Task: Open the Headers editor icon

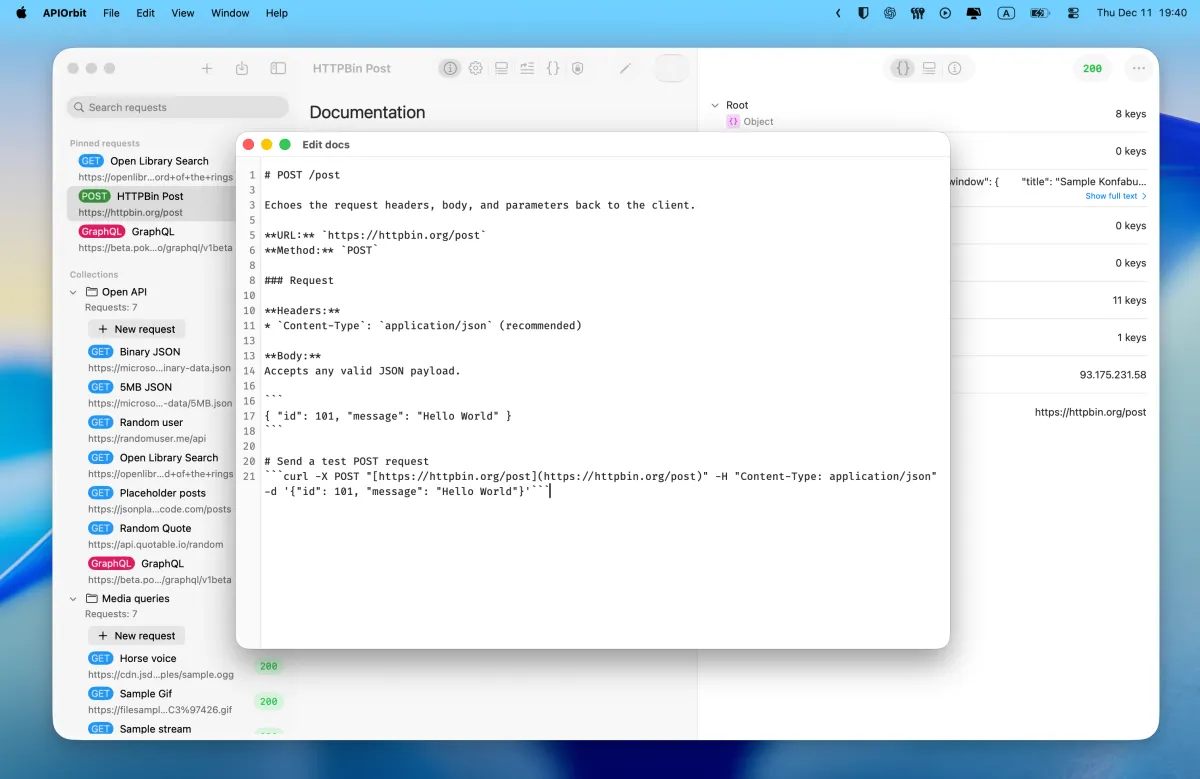Action: click(x=501, y=68)
